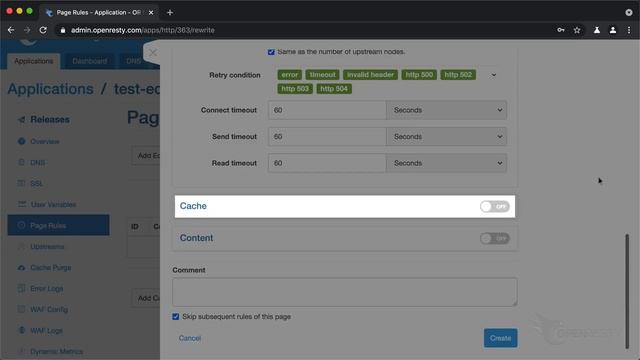Open the saved passwords key icon
The image size is (640, 360).
[x=561, y=30]
